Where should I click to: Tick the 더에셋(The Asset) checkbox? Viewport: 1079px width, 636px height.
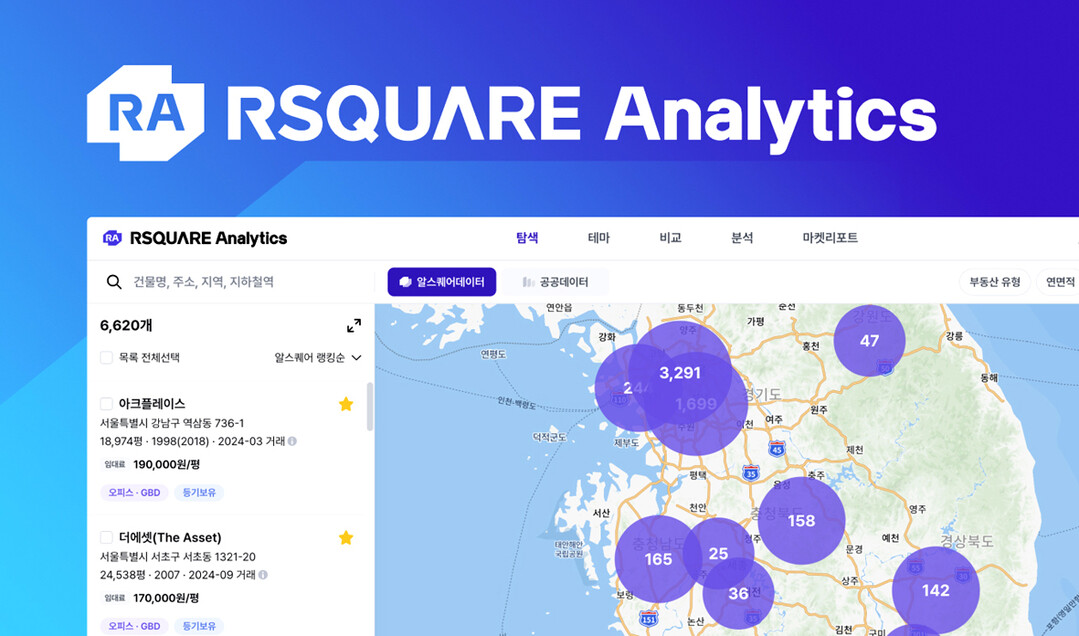[106, 538]
